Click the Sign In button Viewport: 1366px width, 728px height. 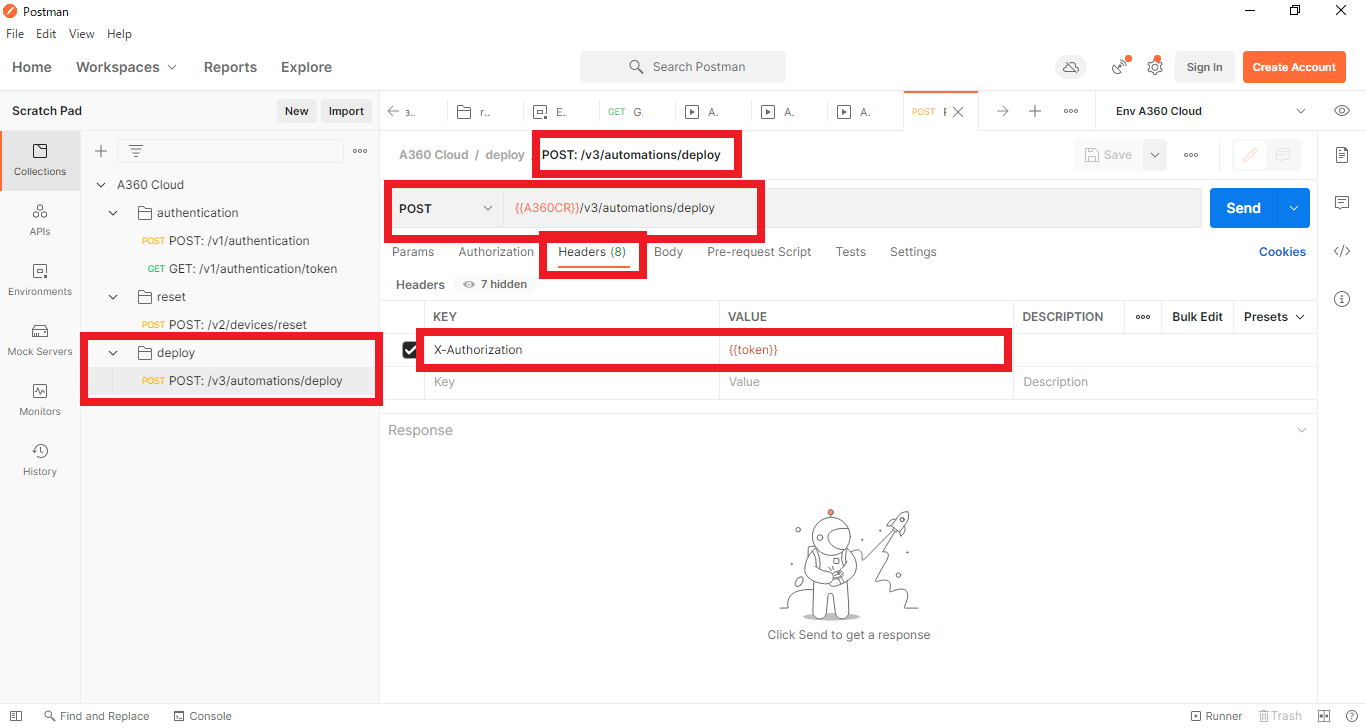tap(1204, 67)
